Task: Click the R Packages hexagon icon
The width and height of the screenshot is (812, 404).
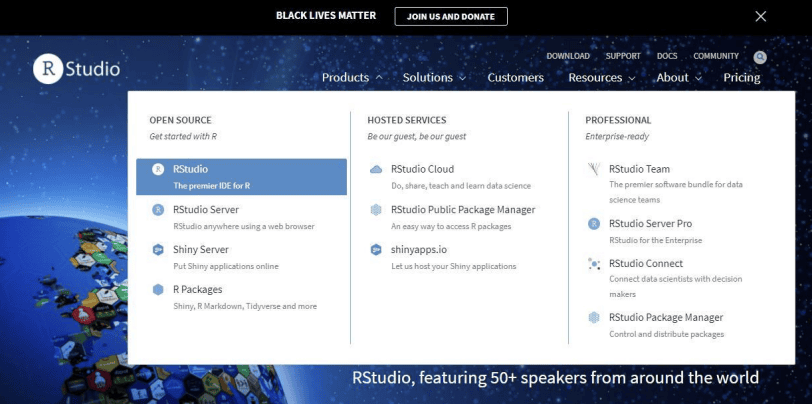Action: tap(158, 290)
